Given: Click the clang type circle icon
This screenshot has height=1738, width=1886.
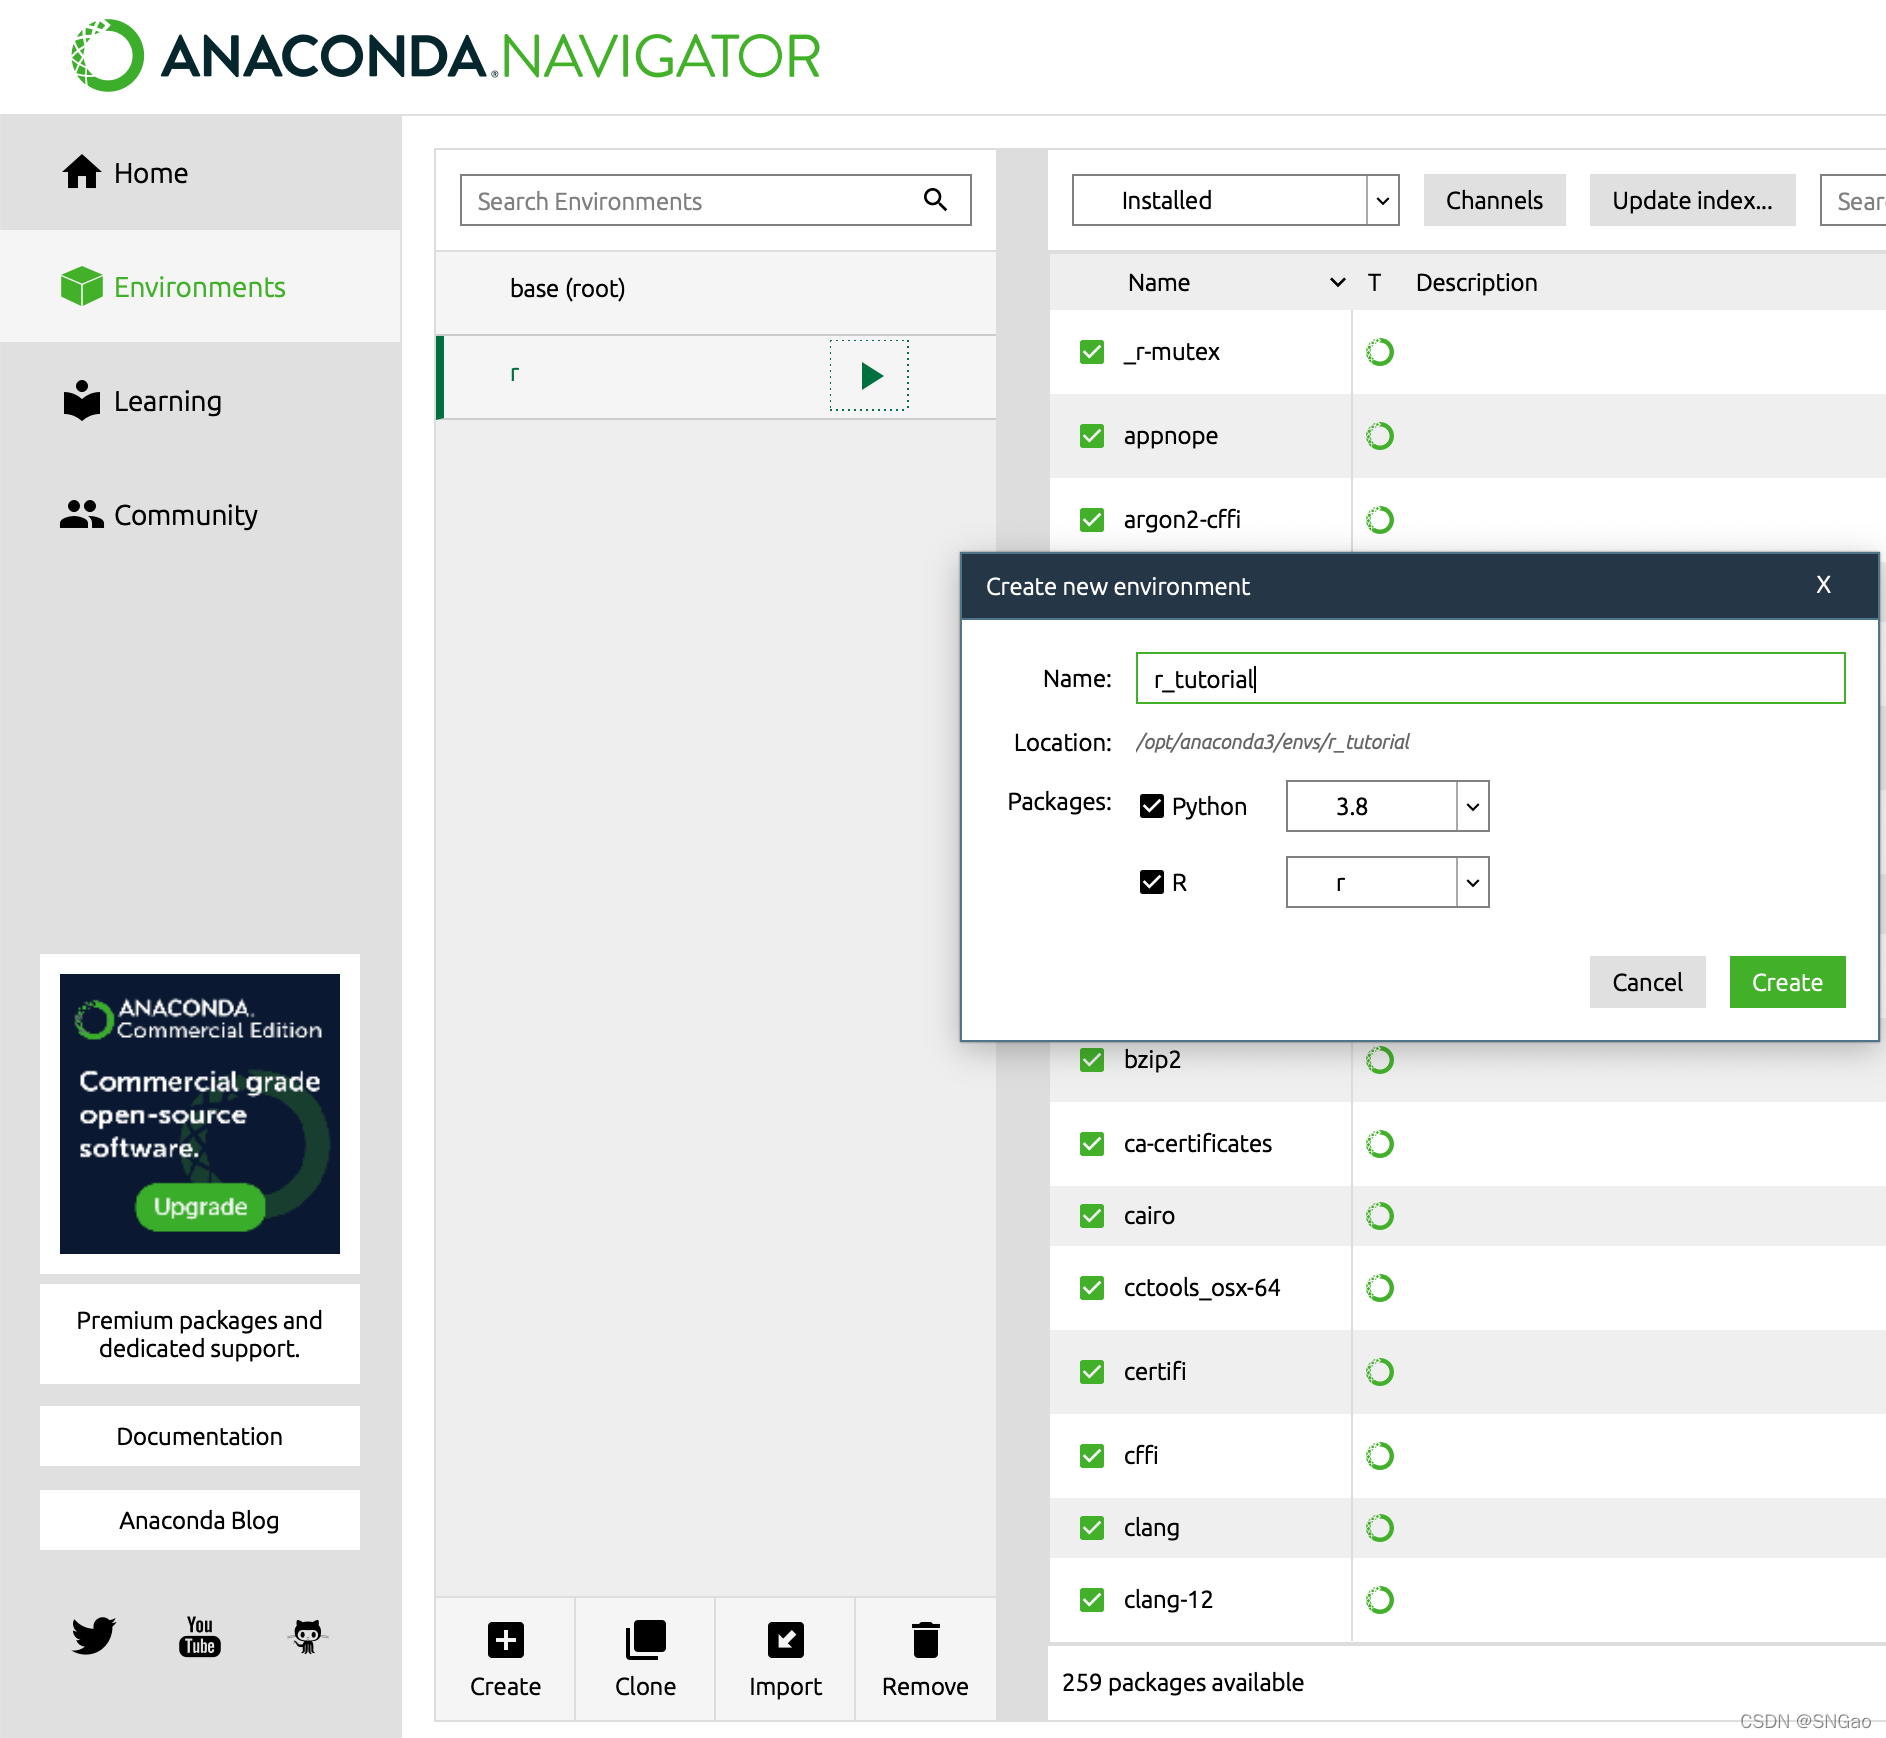Looking at the screenshot, I should pyautogui.click(x=1380, y=1528).
